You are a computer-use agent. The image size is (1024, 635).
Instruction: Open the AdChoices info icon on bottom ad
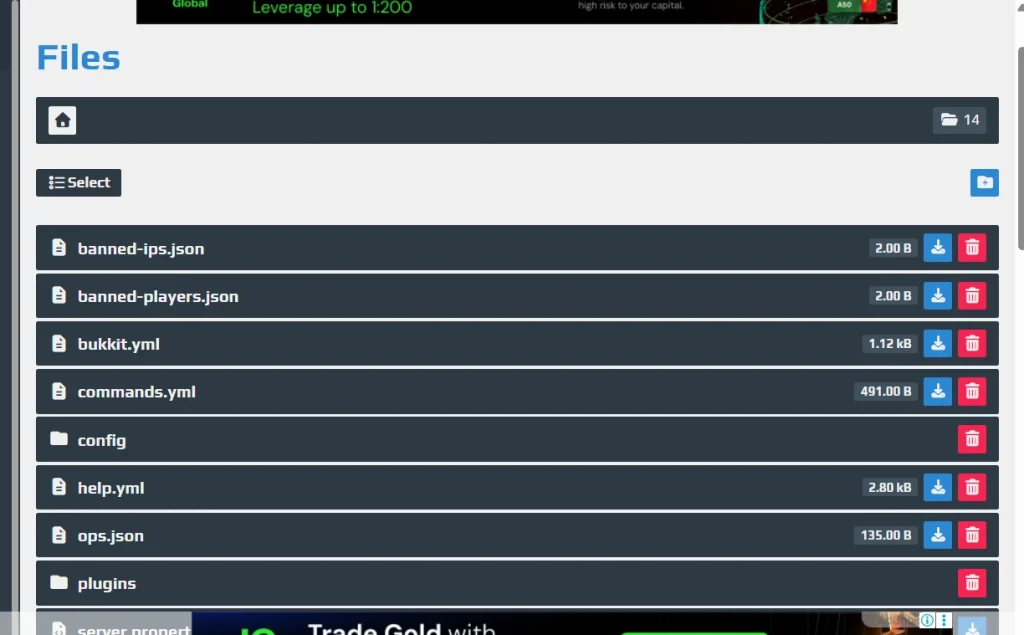coord(928,621)
